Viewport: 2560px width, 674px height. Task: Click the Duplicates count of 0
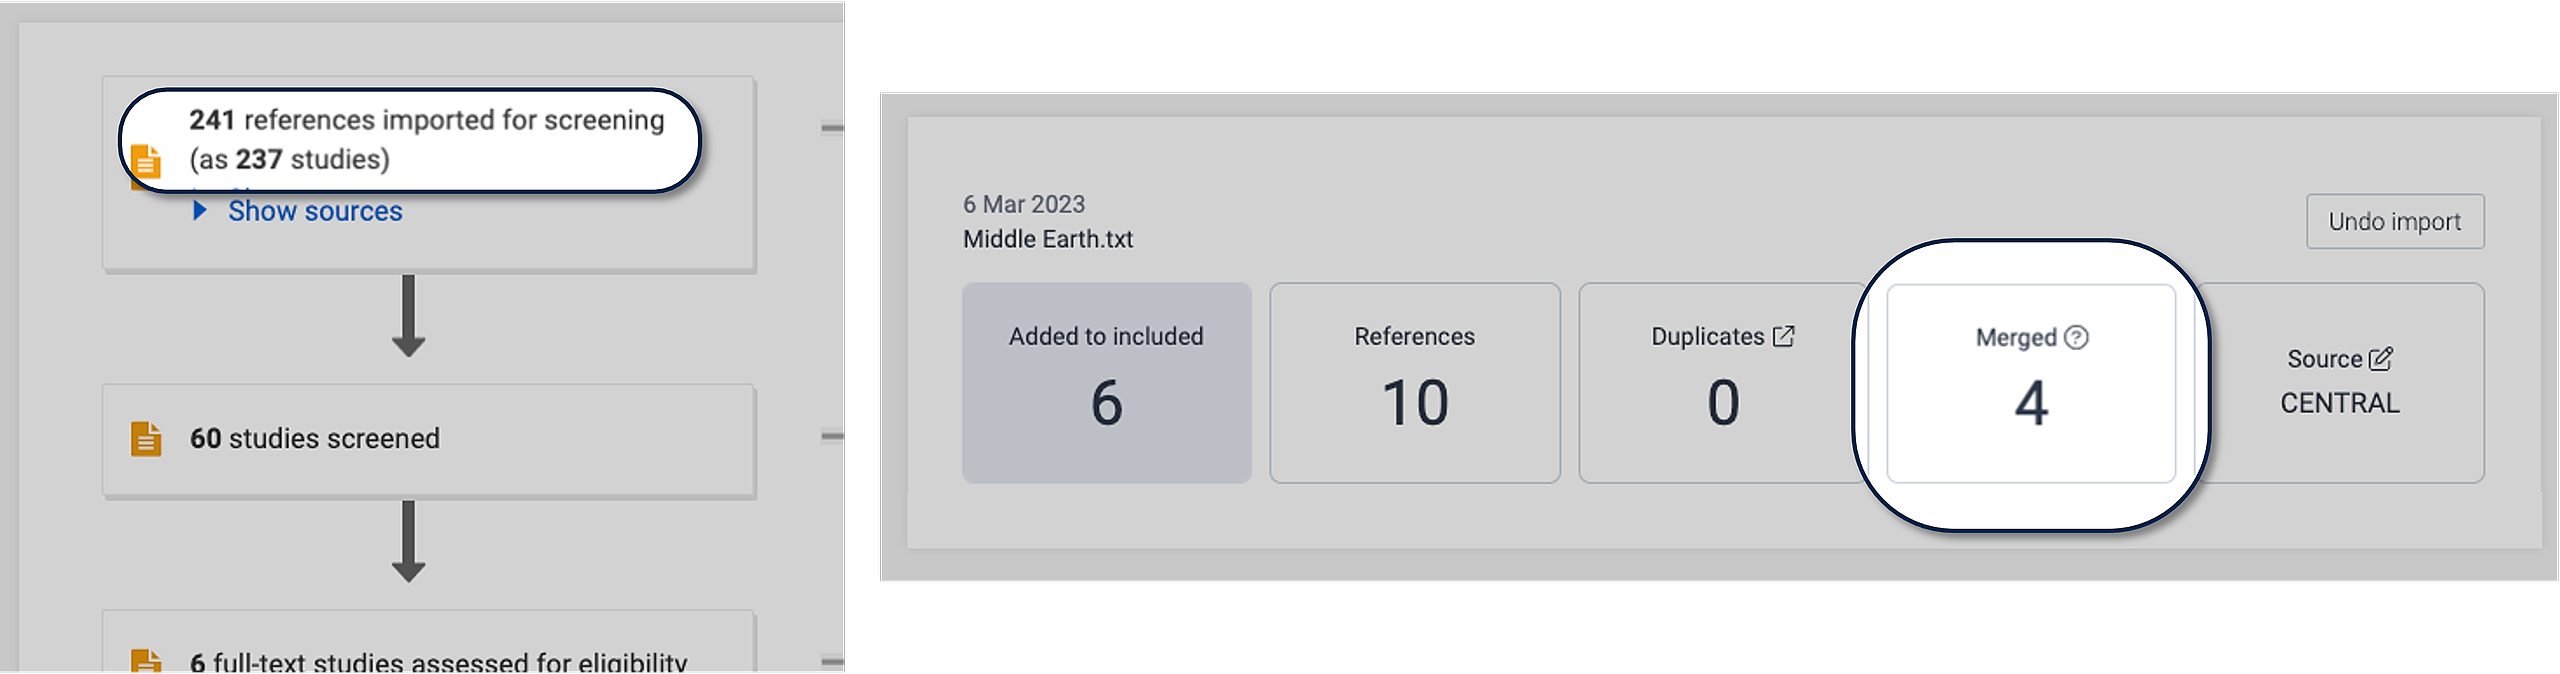[x=1722, y=403]
